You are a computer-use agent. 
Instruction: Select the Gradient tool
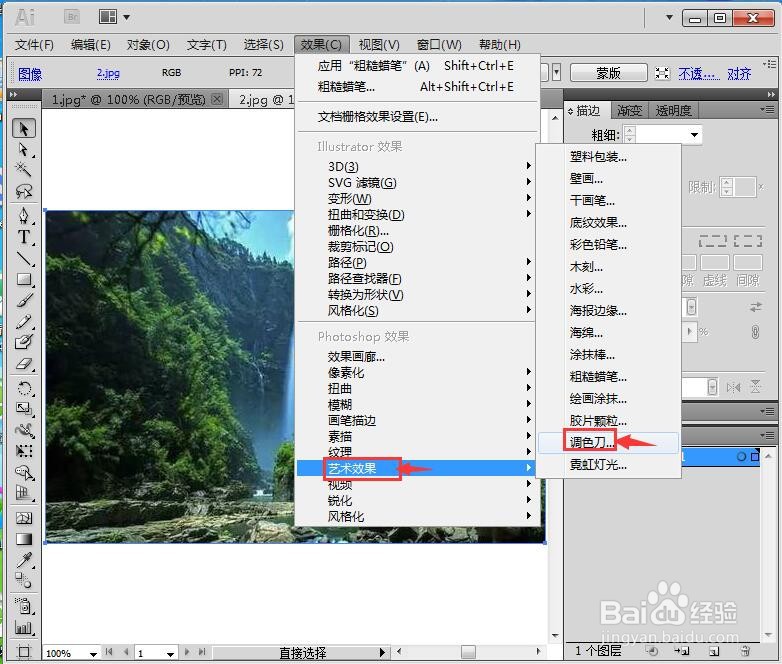(23, 539)
